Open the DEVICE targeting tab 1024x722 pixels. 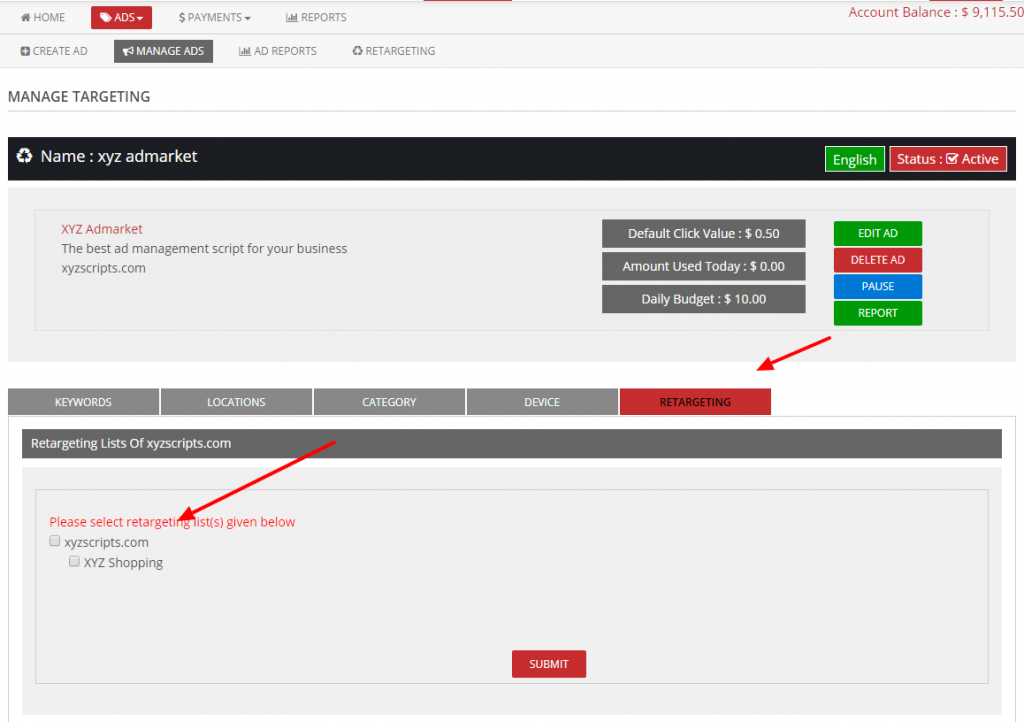541,401
